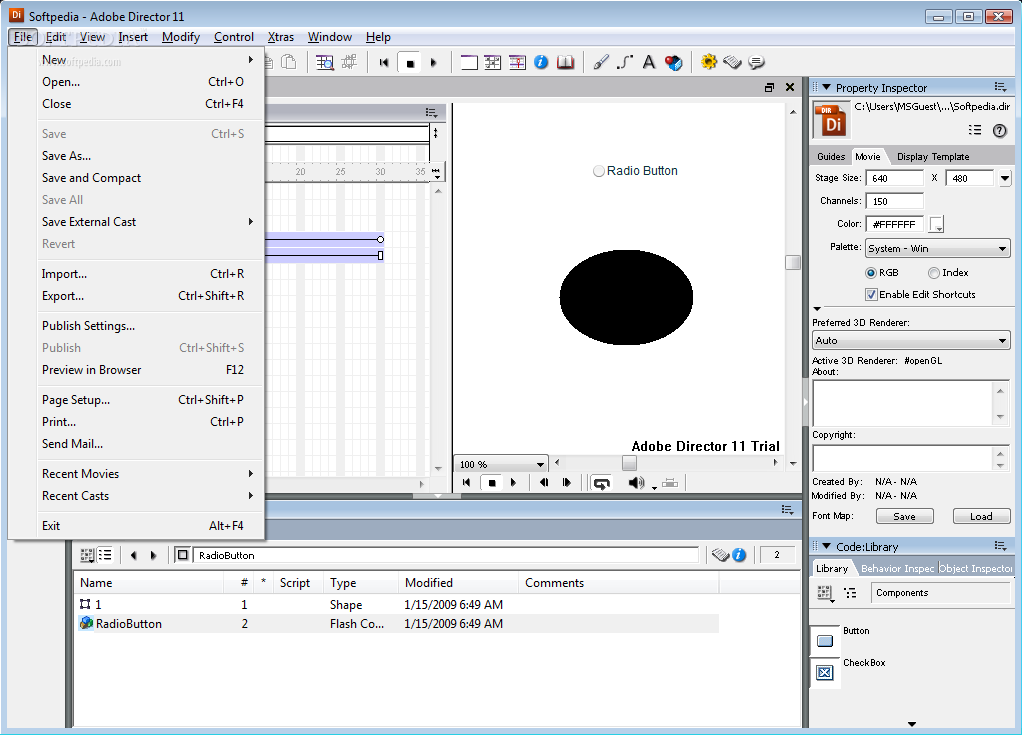
Task: Collapse the Property Inspector panel
Action: 826,87
